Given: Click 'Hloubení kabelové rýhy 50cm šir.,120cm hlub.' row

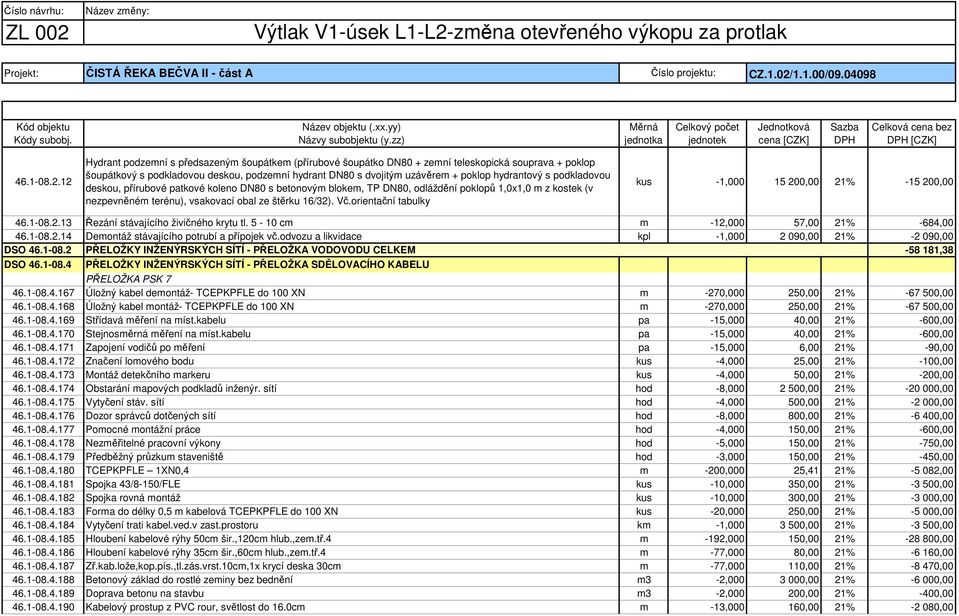Looking at the screenshot, I should point(479,538).
